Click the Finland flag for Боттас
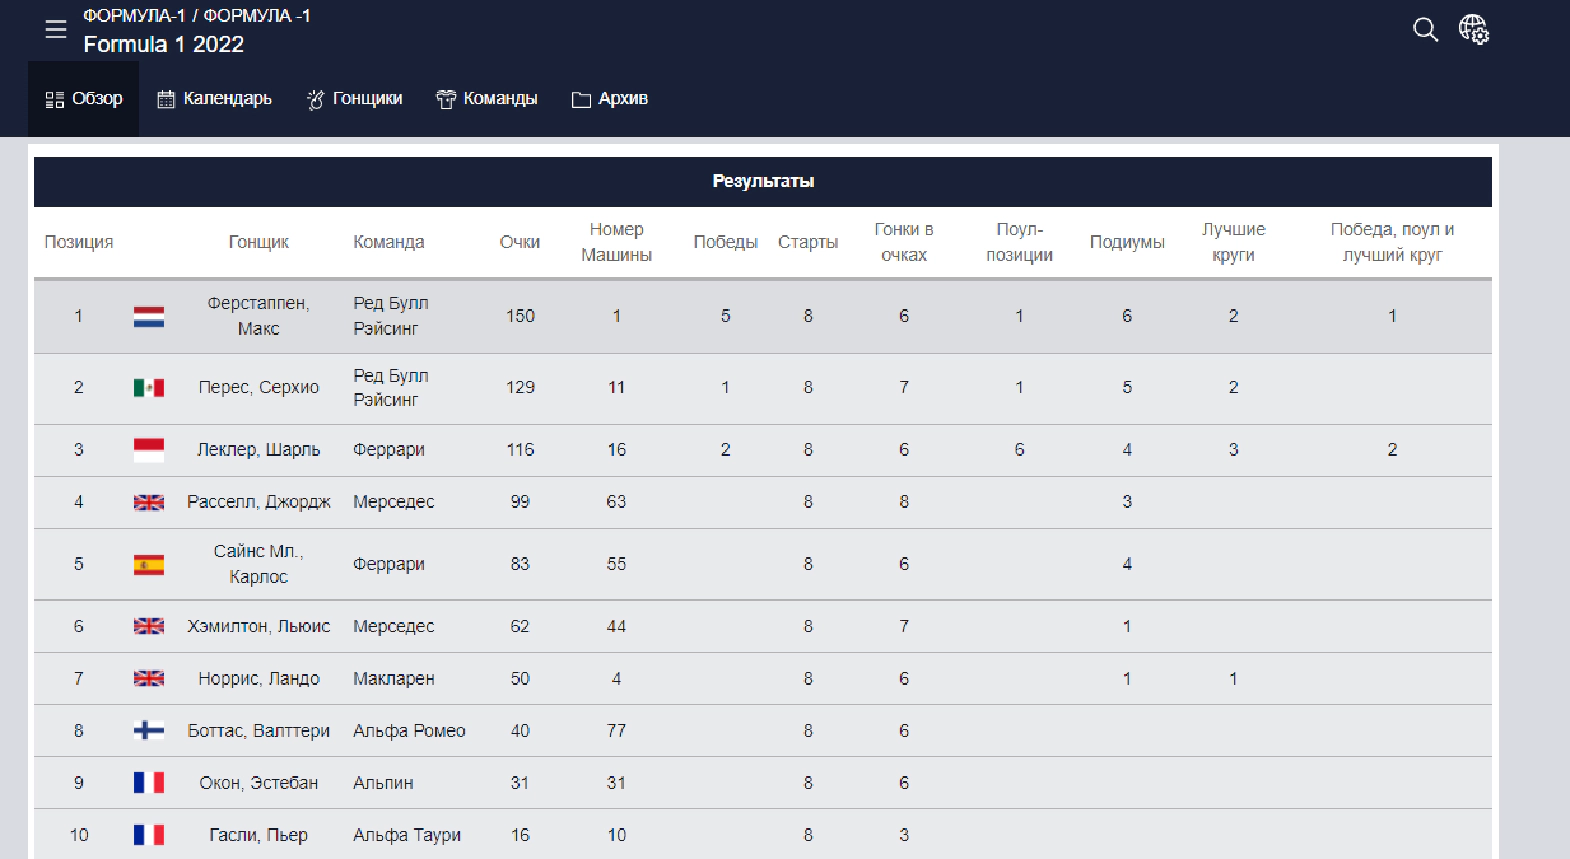This screenshot has height=859, width=1570. [x=149, y=730]
